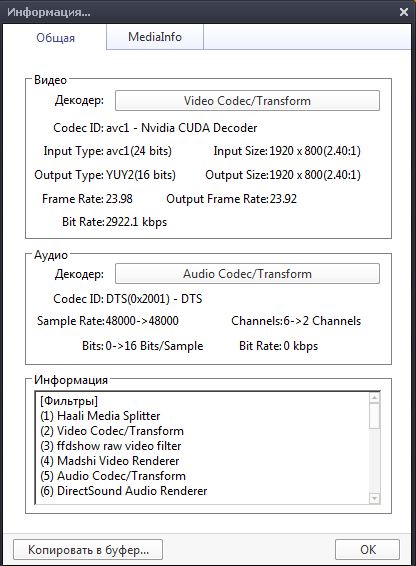Click the Bit Rate 2922.1 kbps value

(x=136, y=222)
